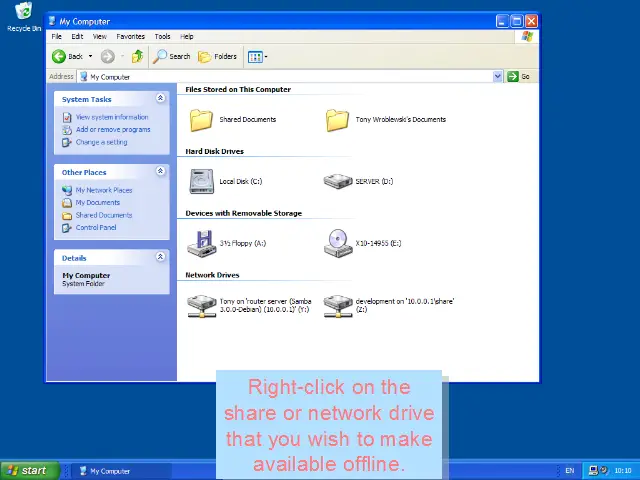The width and height of the screenshot is (640, 480).
Task: Open the Address bar dropdown
Action: point(497,77)
